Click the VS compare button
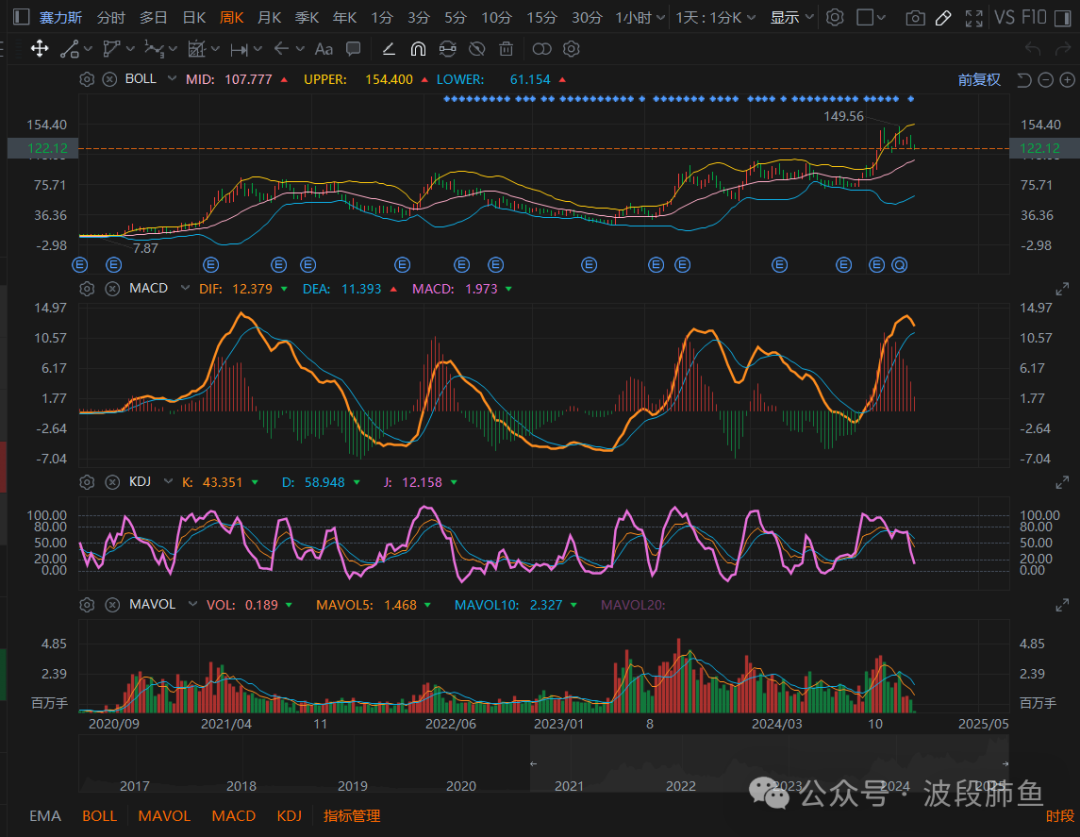 [x=1004, y=17]
